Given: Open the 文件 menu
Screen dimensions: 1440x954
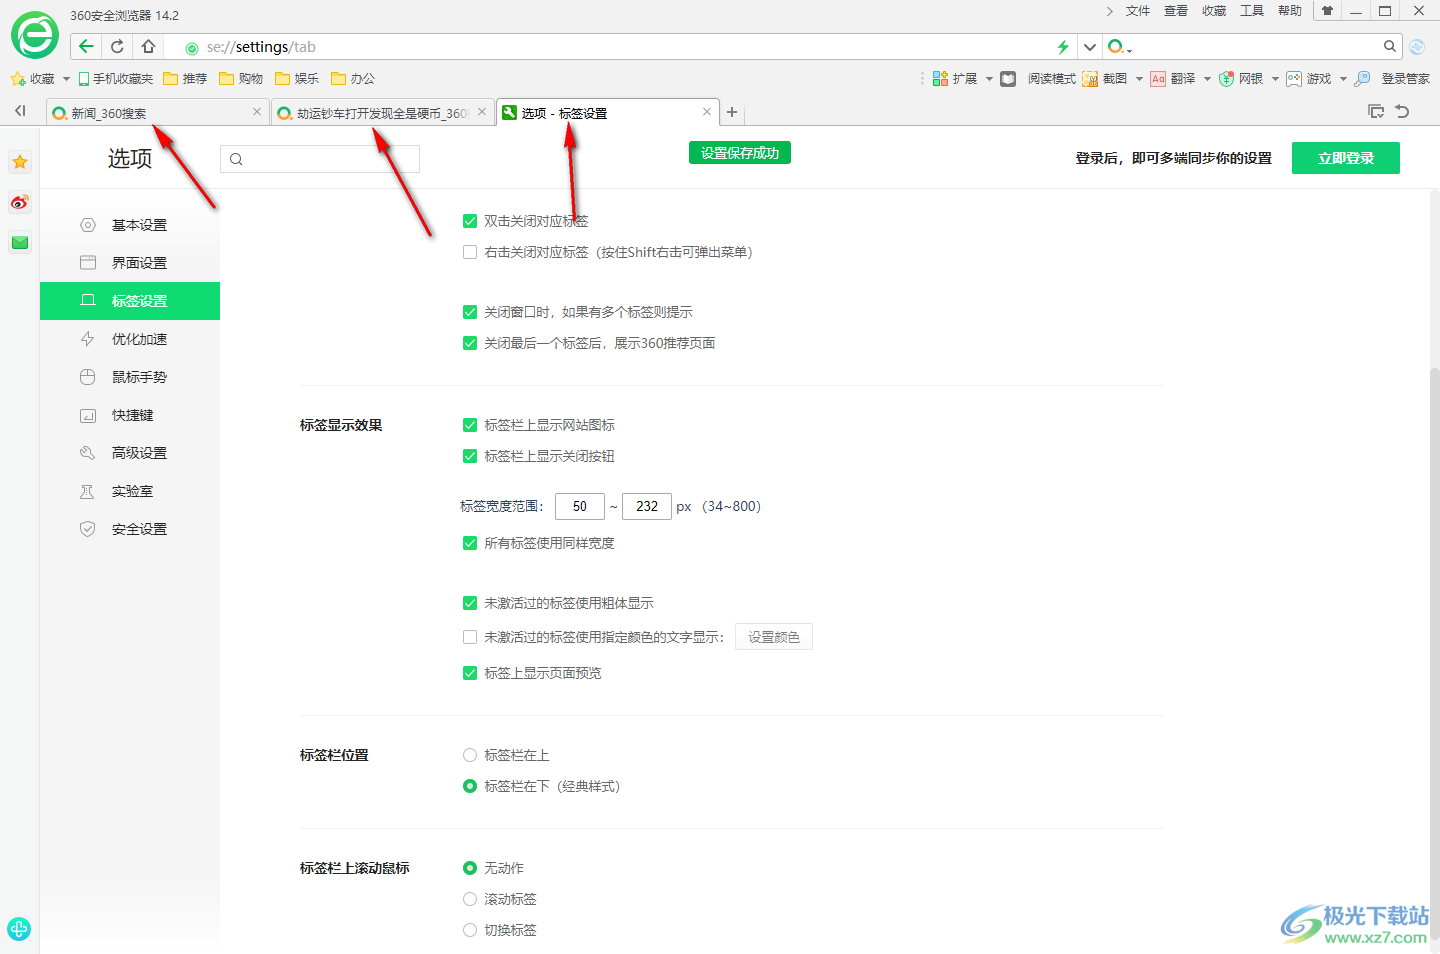Looking at the screenshot, I should point(1138,11).
